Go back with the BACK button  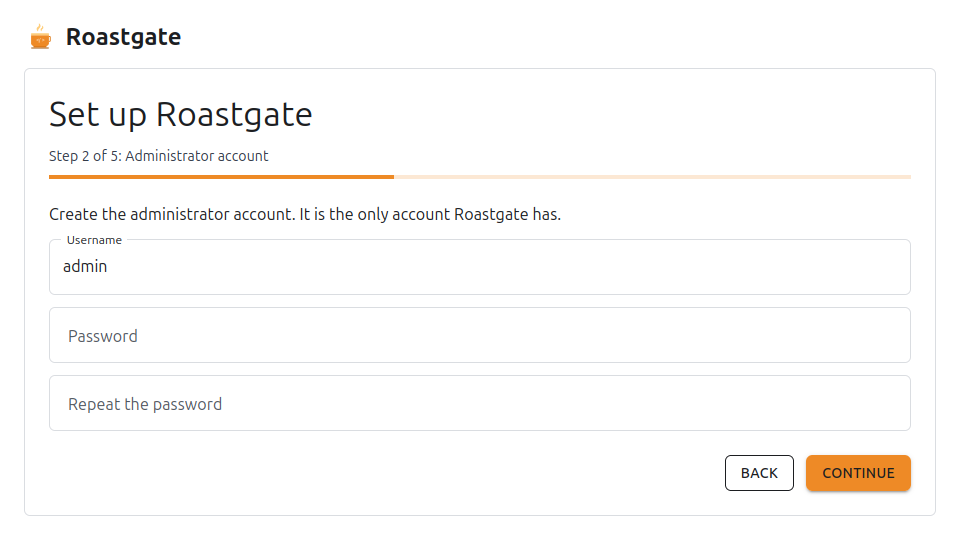[759, 473]
